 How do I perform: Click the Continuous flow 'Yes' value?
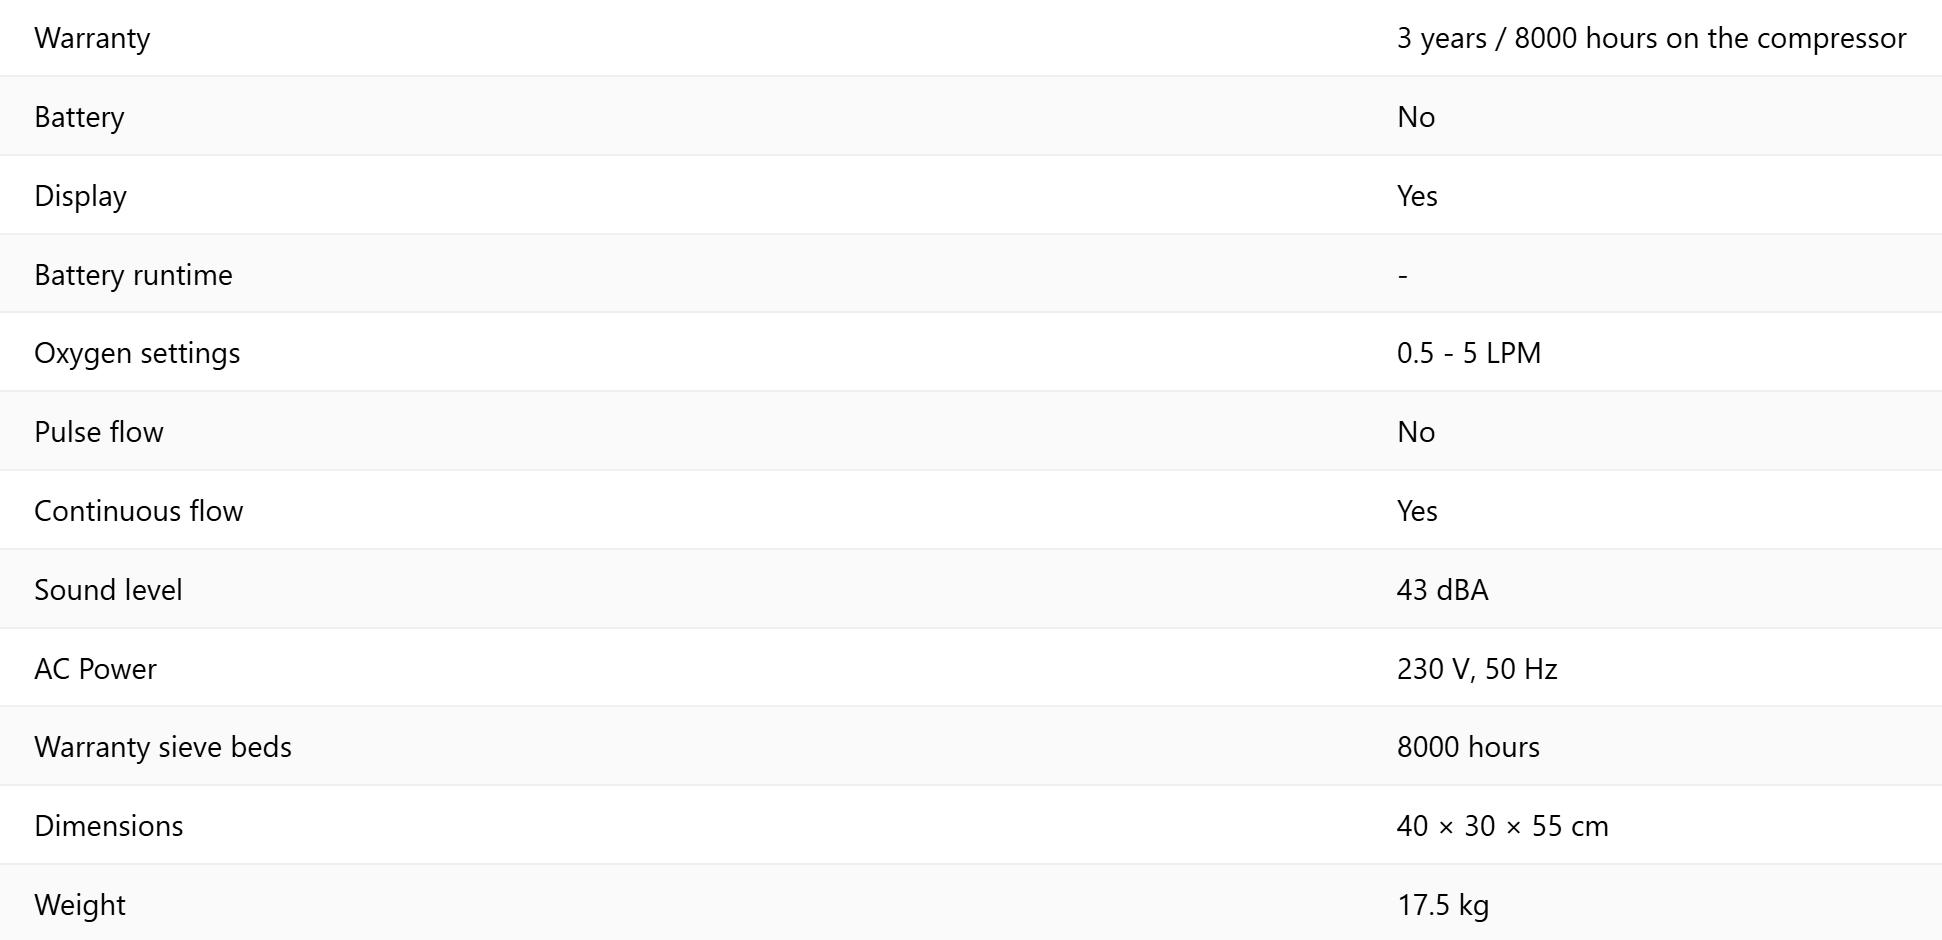click(1416, 511)
